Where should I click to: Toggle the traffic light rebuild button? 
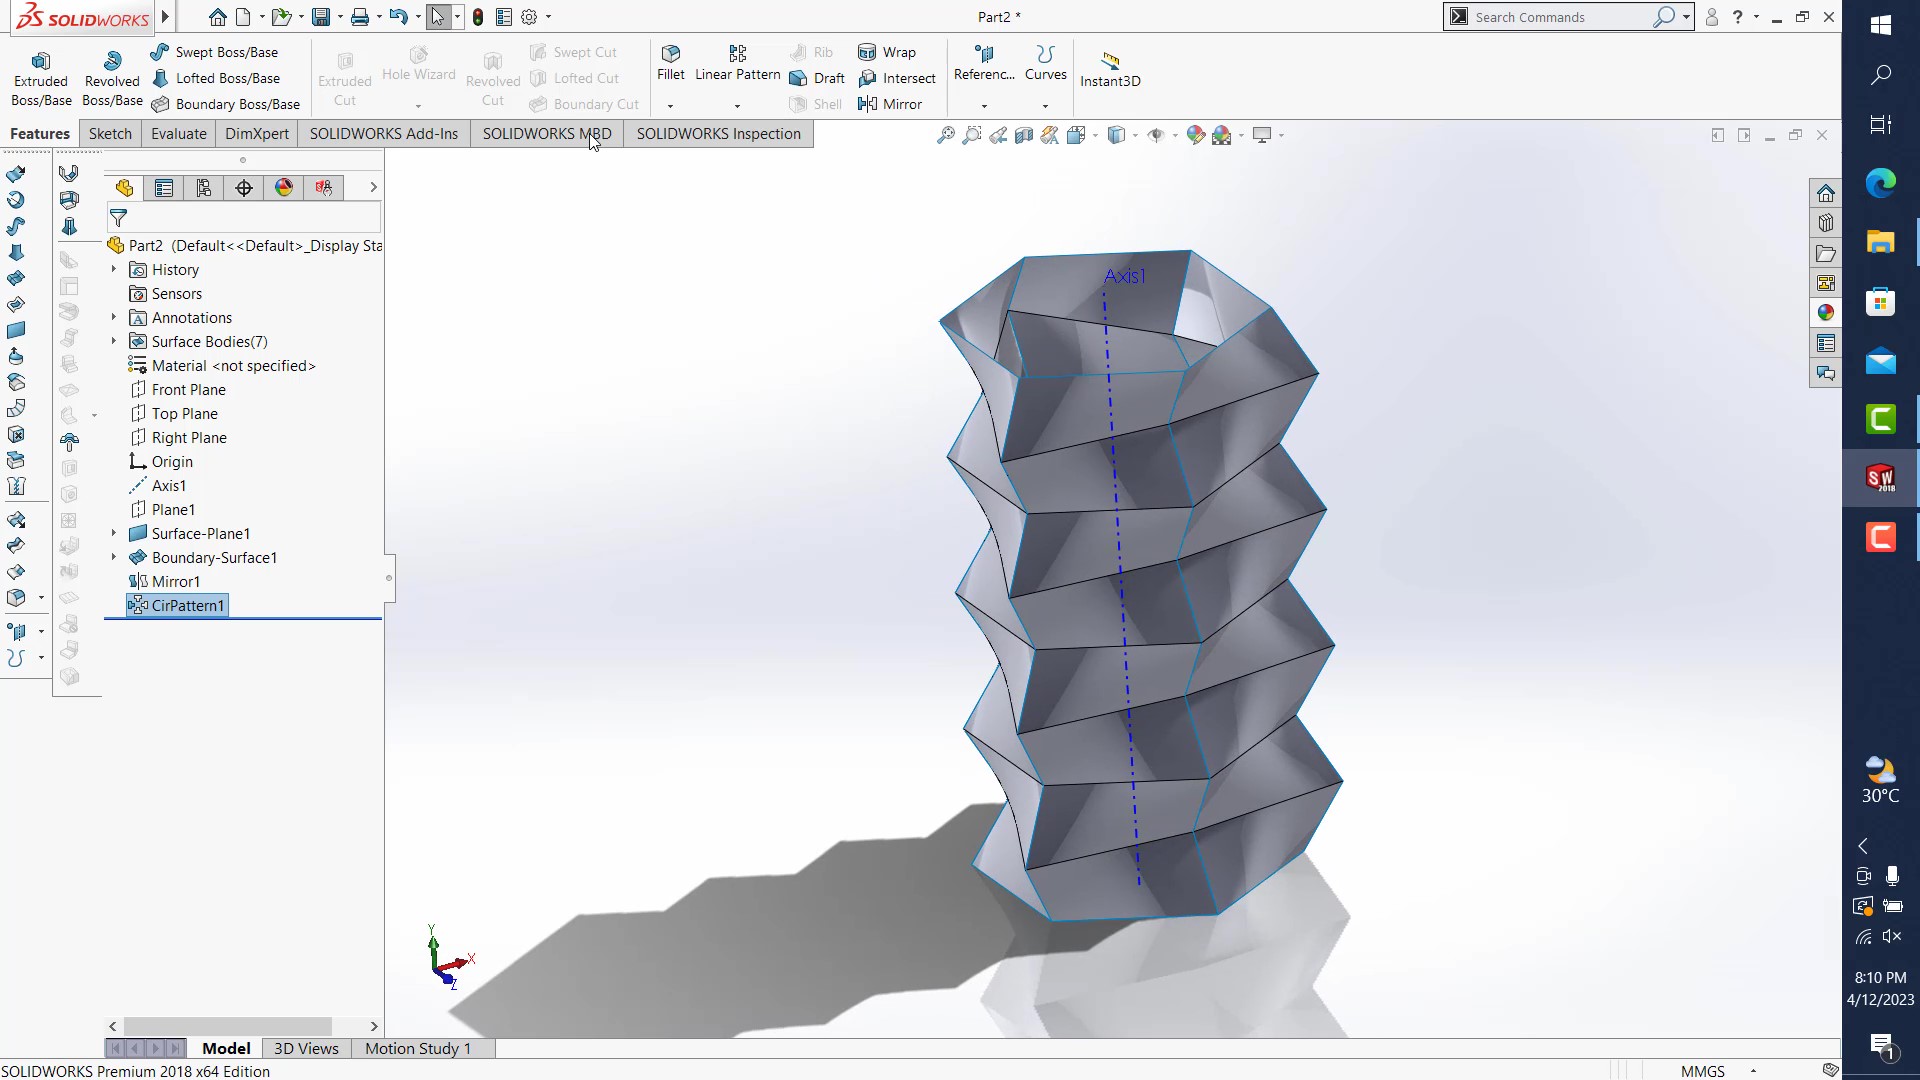click(x=478, y=17)
